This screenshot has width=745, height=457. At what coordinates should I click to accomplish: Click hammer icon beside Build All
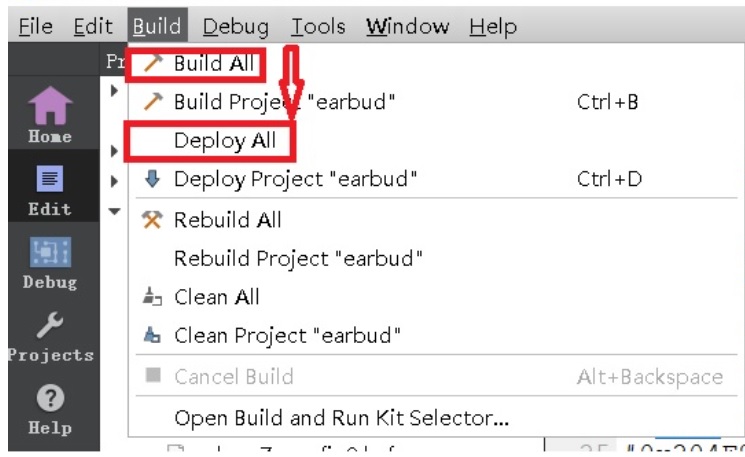click(x=152, y=64)
